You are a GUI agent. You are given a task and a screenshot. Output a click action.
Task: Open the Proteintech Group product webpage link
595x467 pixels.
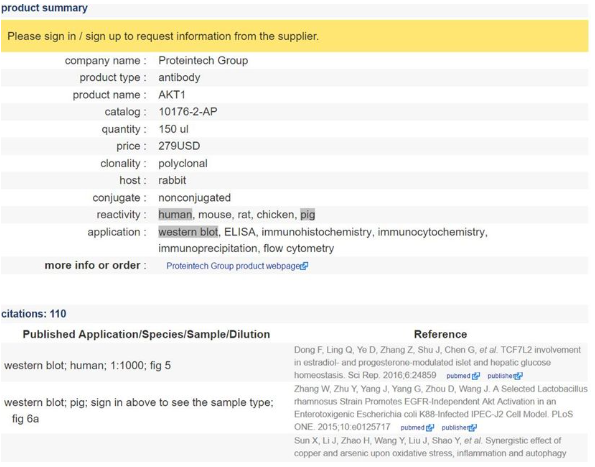233,266
